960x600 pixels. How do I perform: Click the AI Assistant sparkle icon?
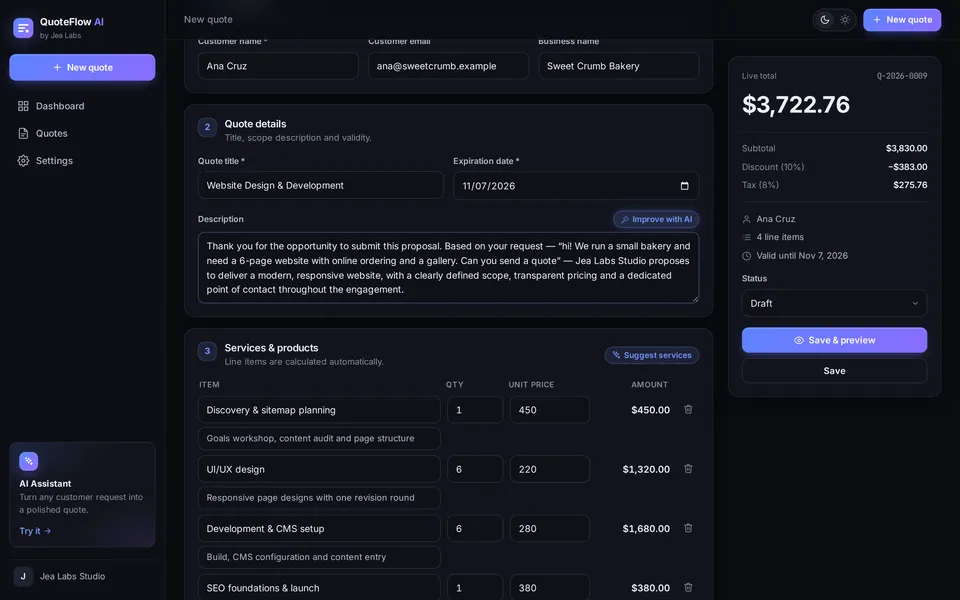pyautogui.click(x=29, y=461)
